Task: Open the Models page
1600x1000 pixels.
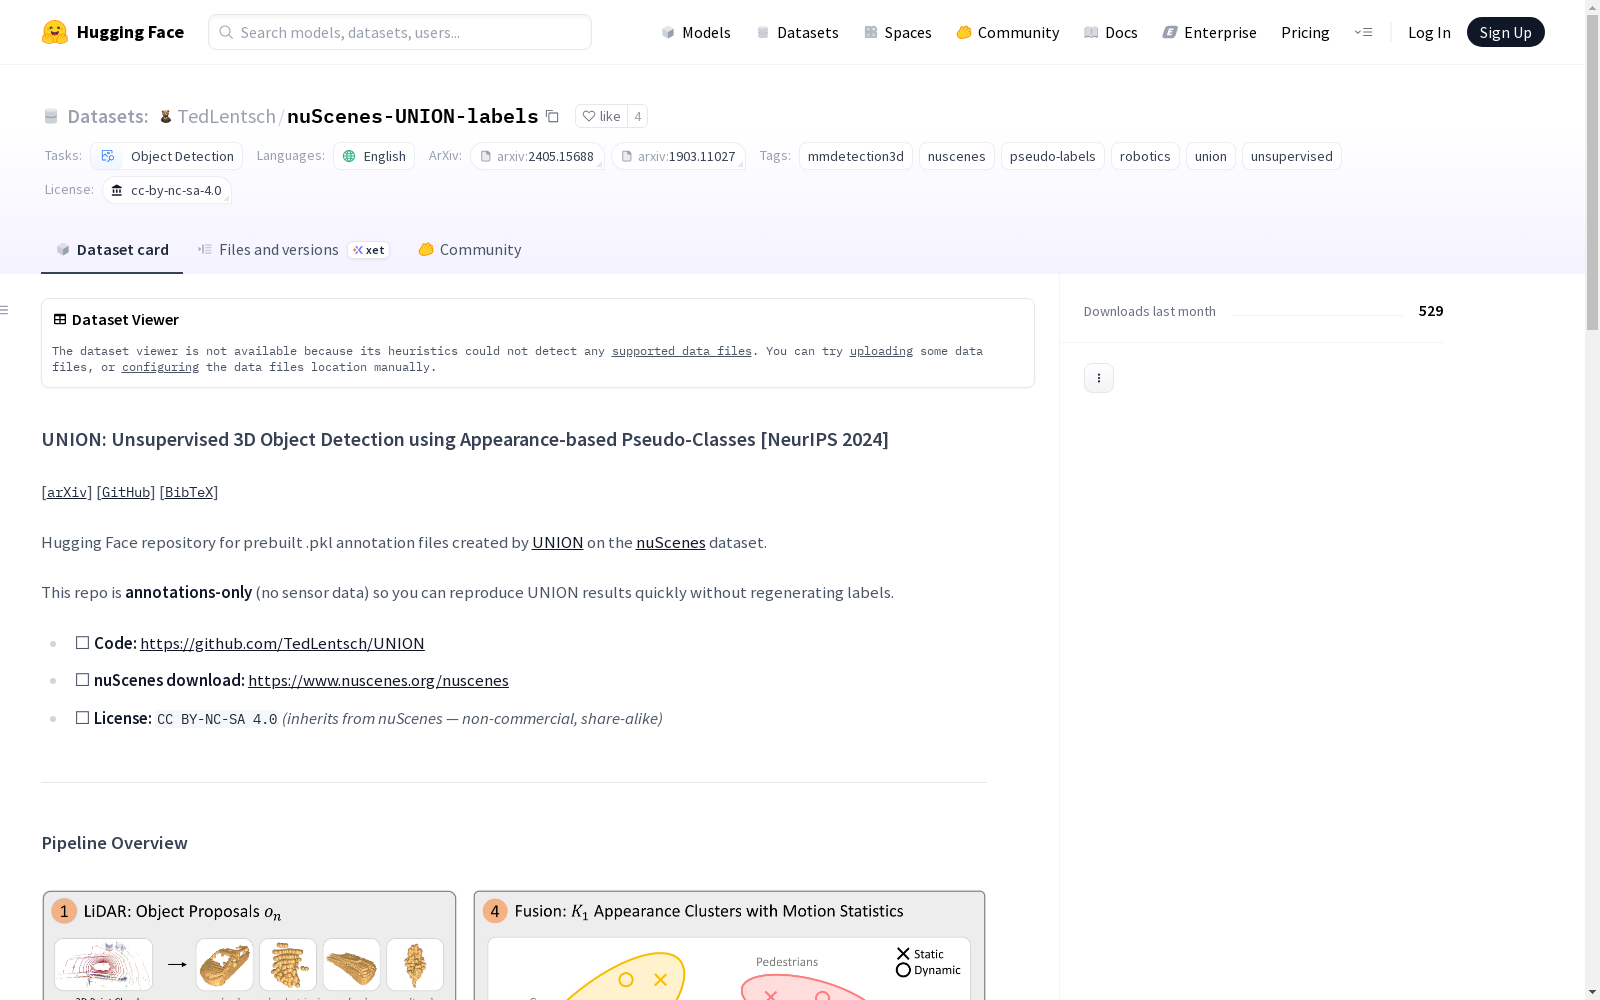Action: tap(696, 32)
